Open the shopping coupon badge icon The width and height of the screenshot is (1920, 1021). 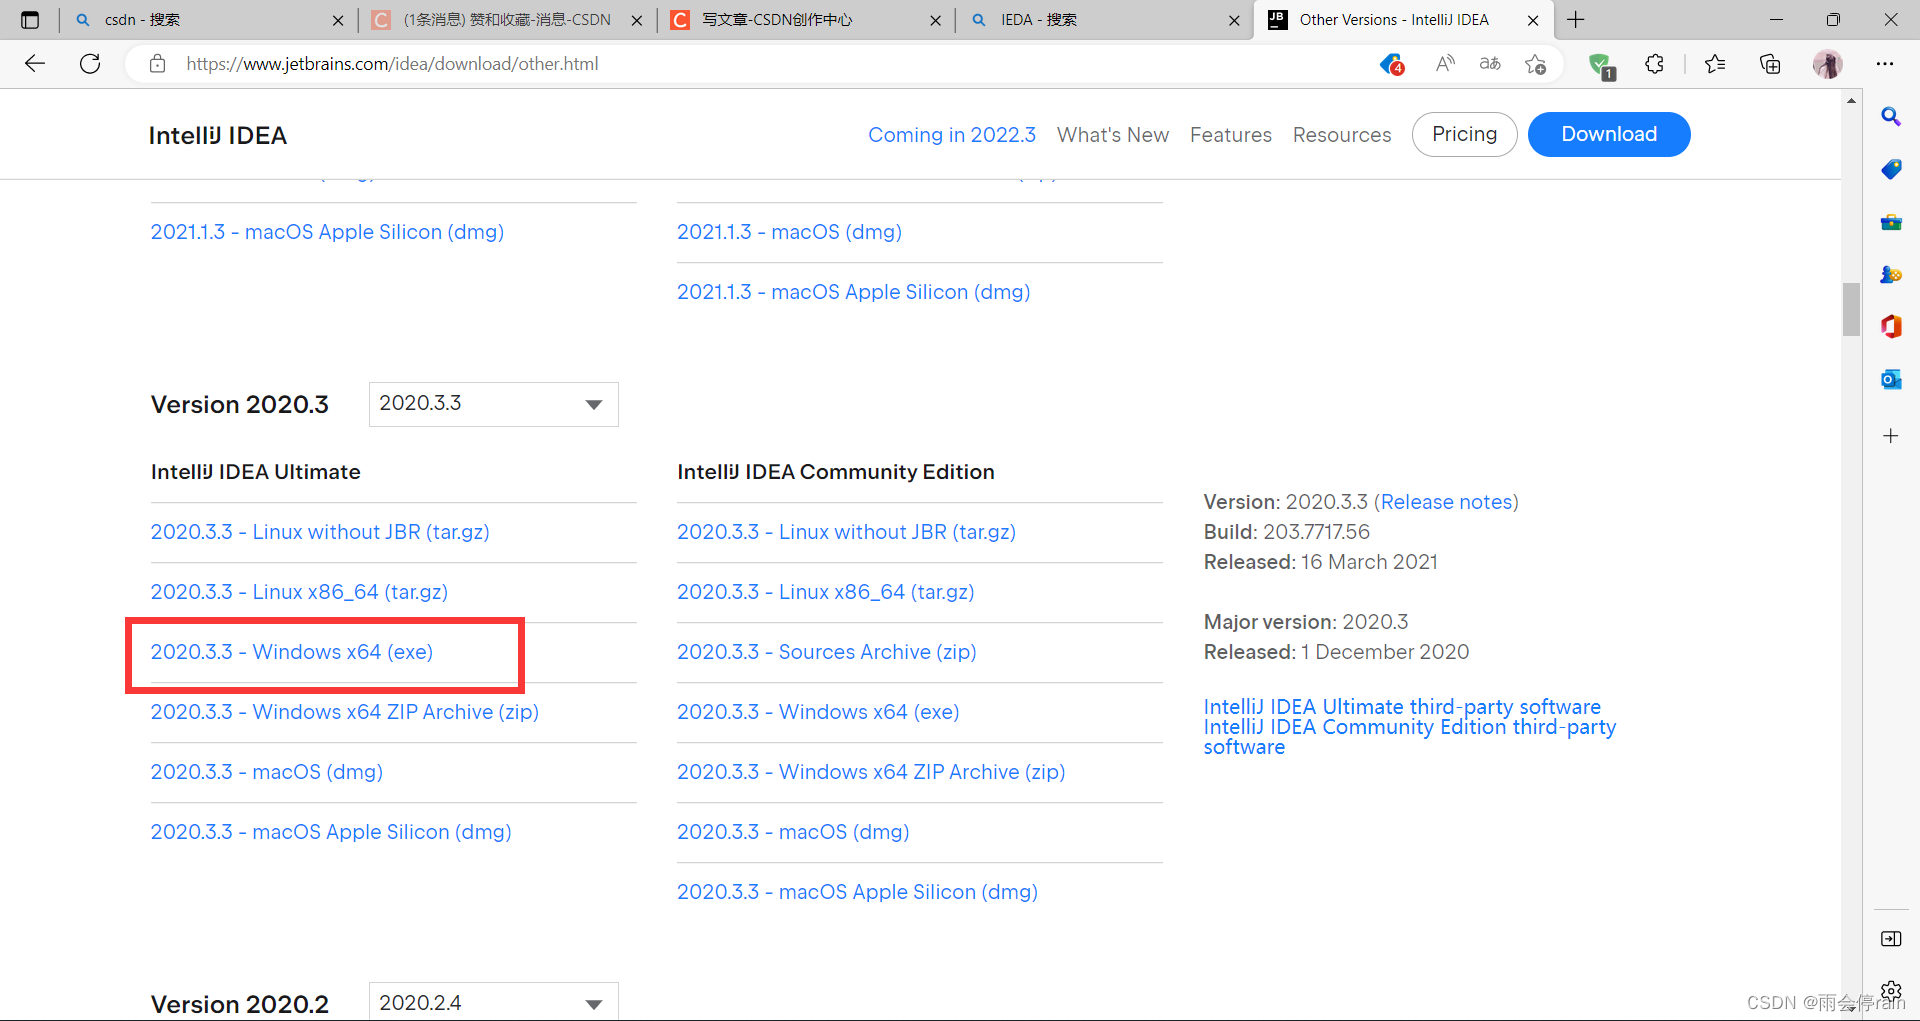tap(1391, 64)
